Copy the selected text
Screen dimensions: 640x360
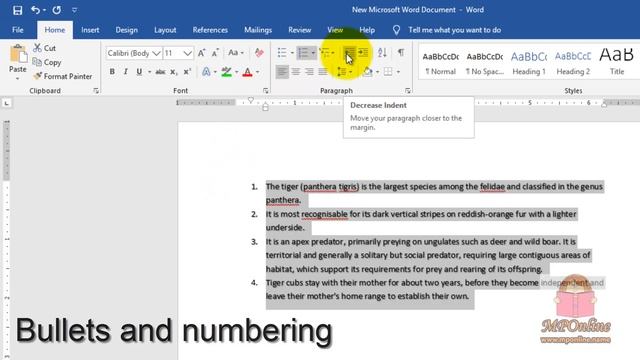[x=47, y=62]
